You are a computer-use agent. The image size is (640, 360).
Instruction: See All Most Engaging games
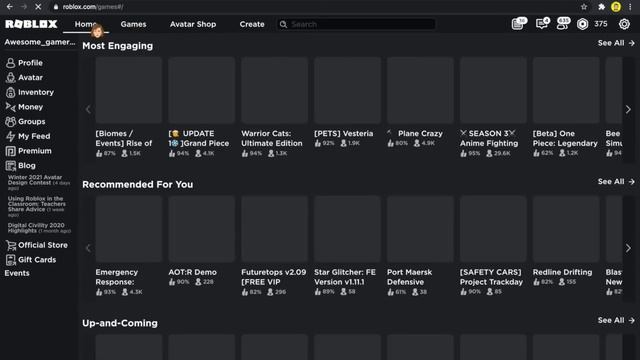[616, 43]
